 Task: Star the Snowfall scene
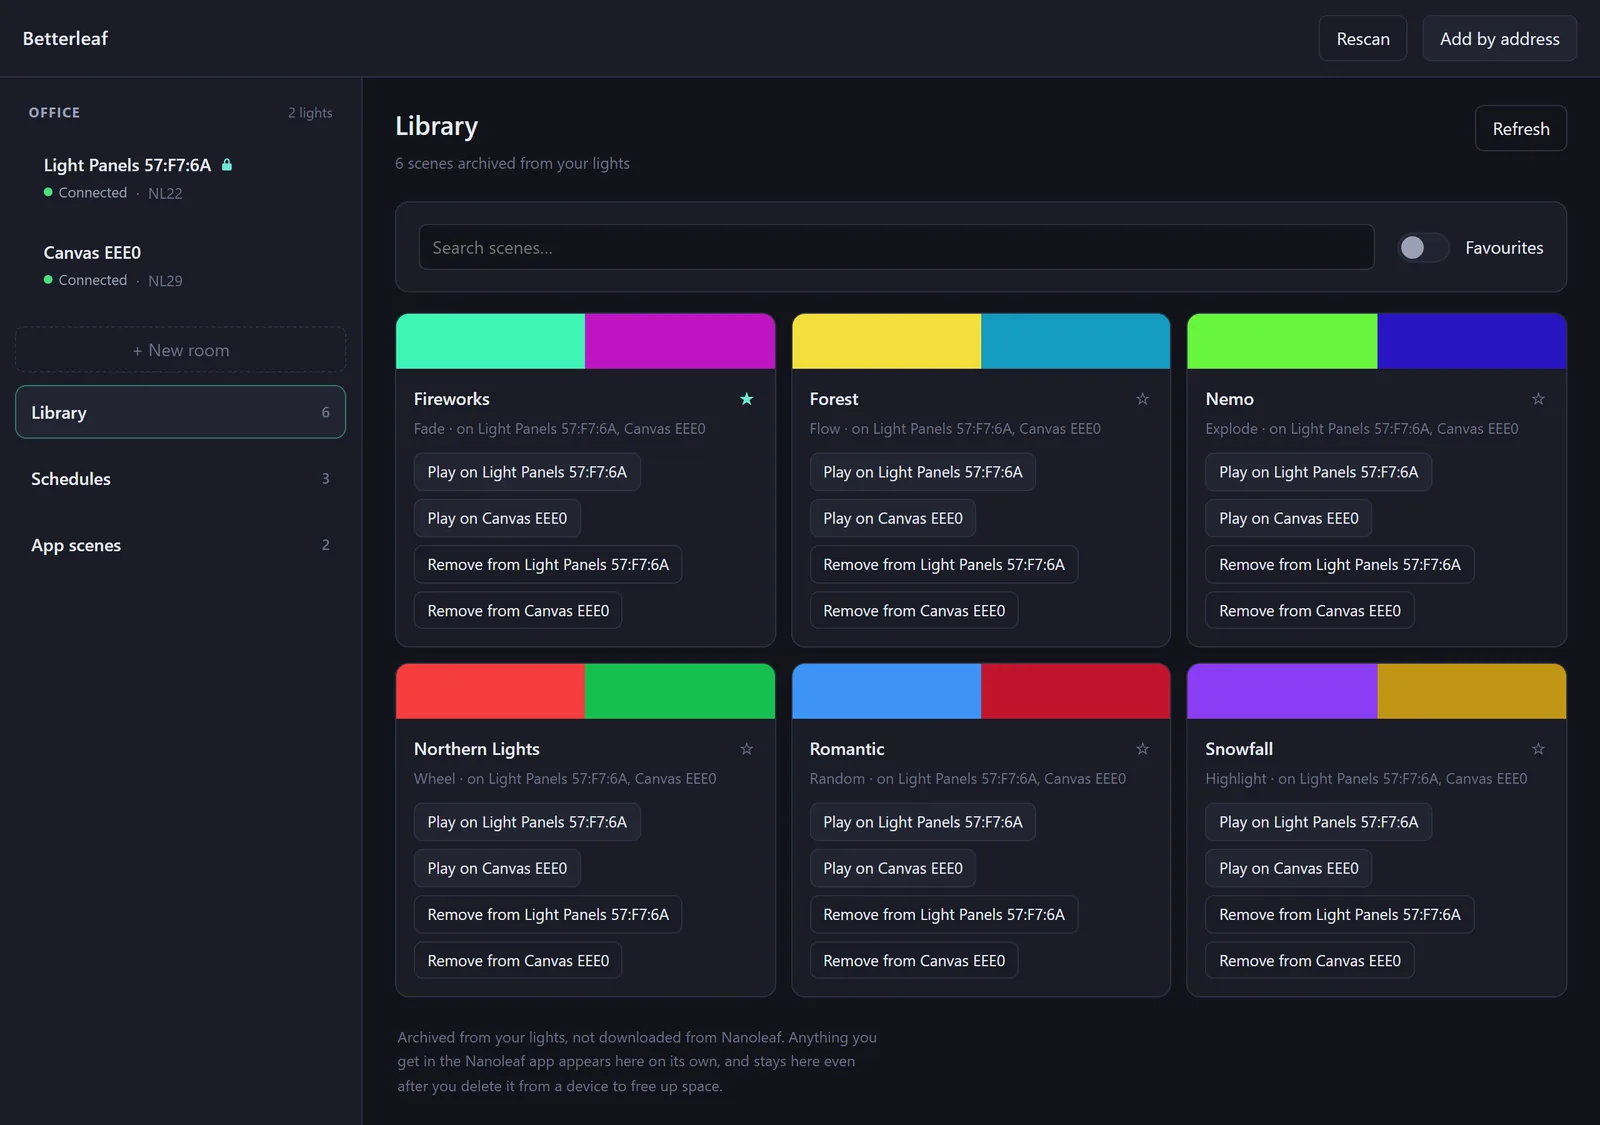pos(1538,749)
